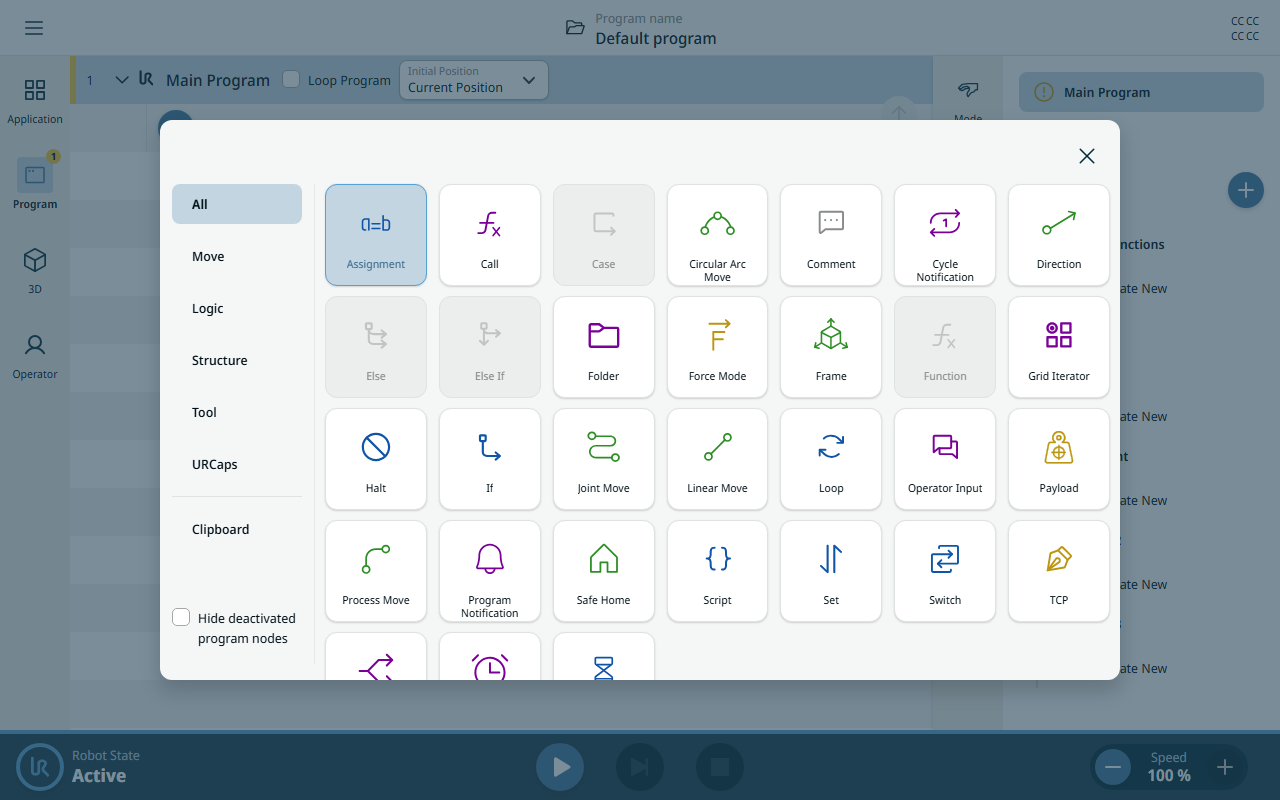Enable Hide deactivated program nodes checkbox

(181, 618)
